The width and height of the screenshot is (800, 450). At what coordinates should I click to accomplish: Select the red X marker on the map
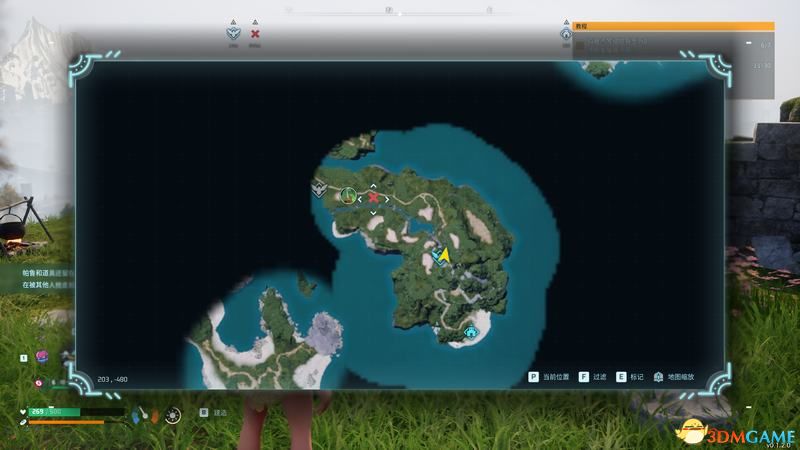(x=373, y=198)
